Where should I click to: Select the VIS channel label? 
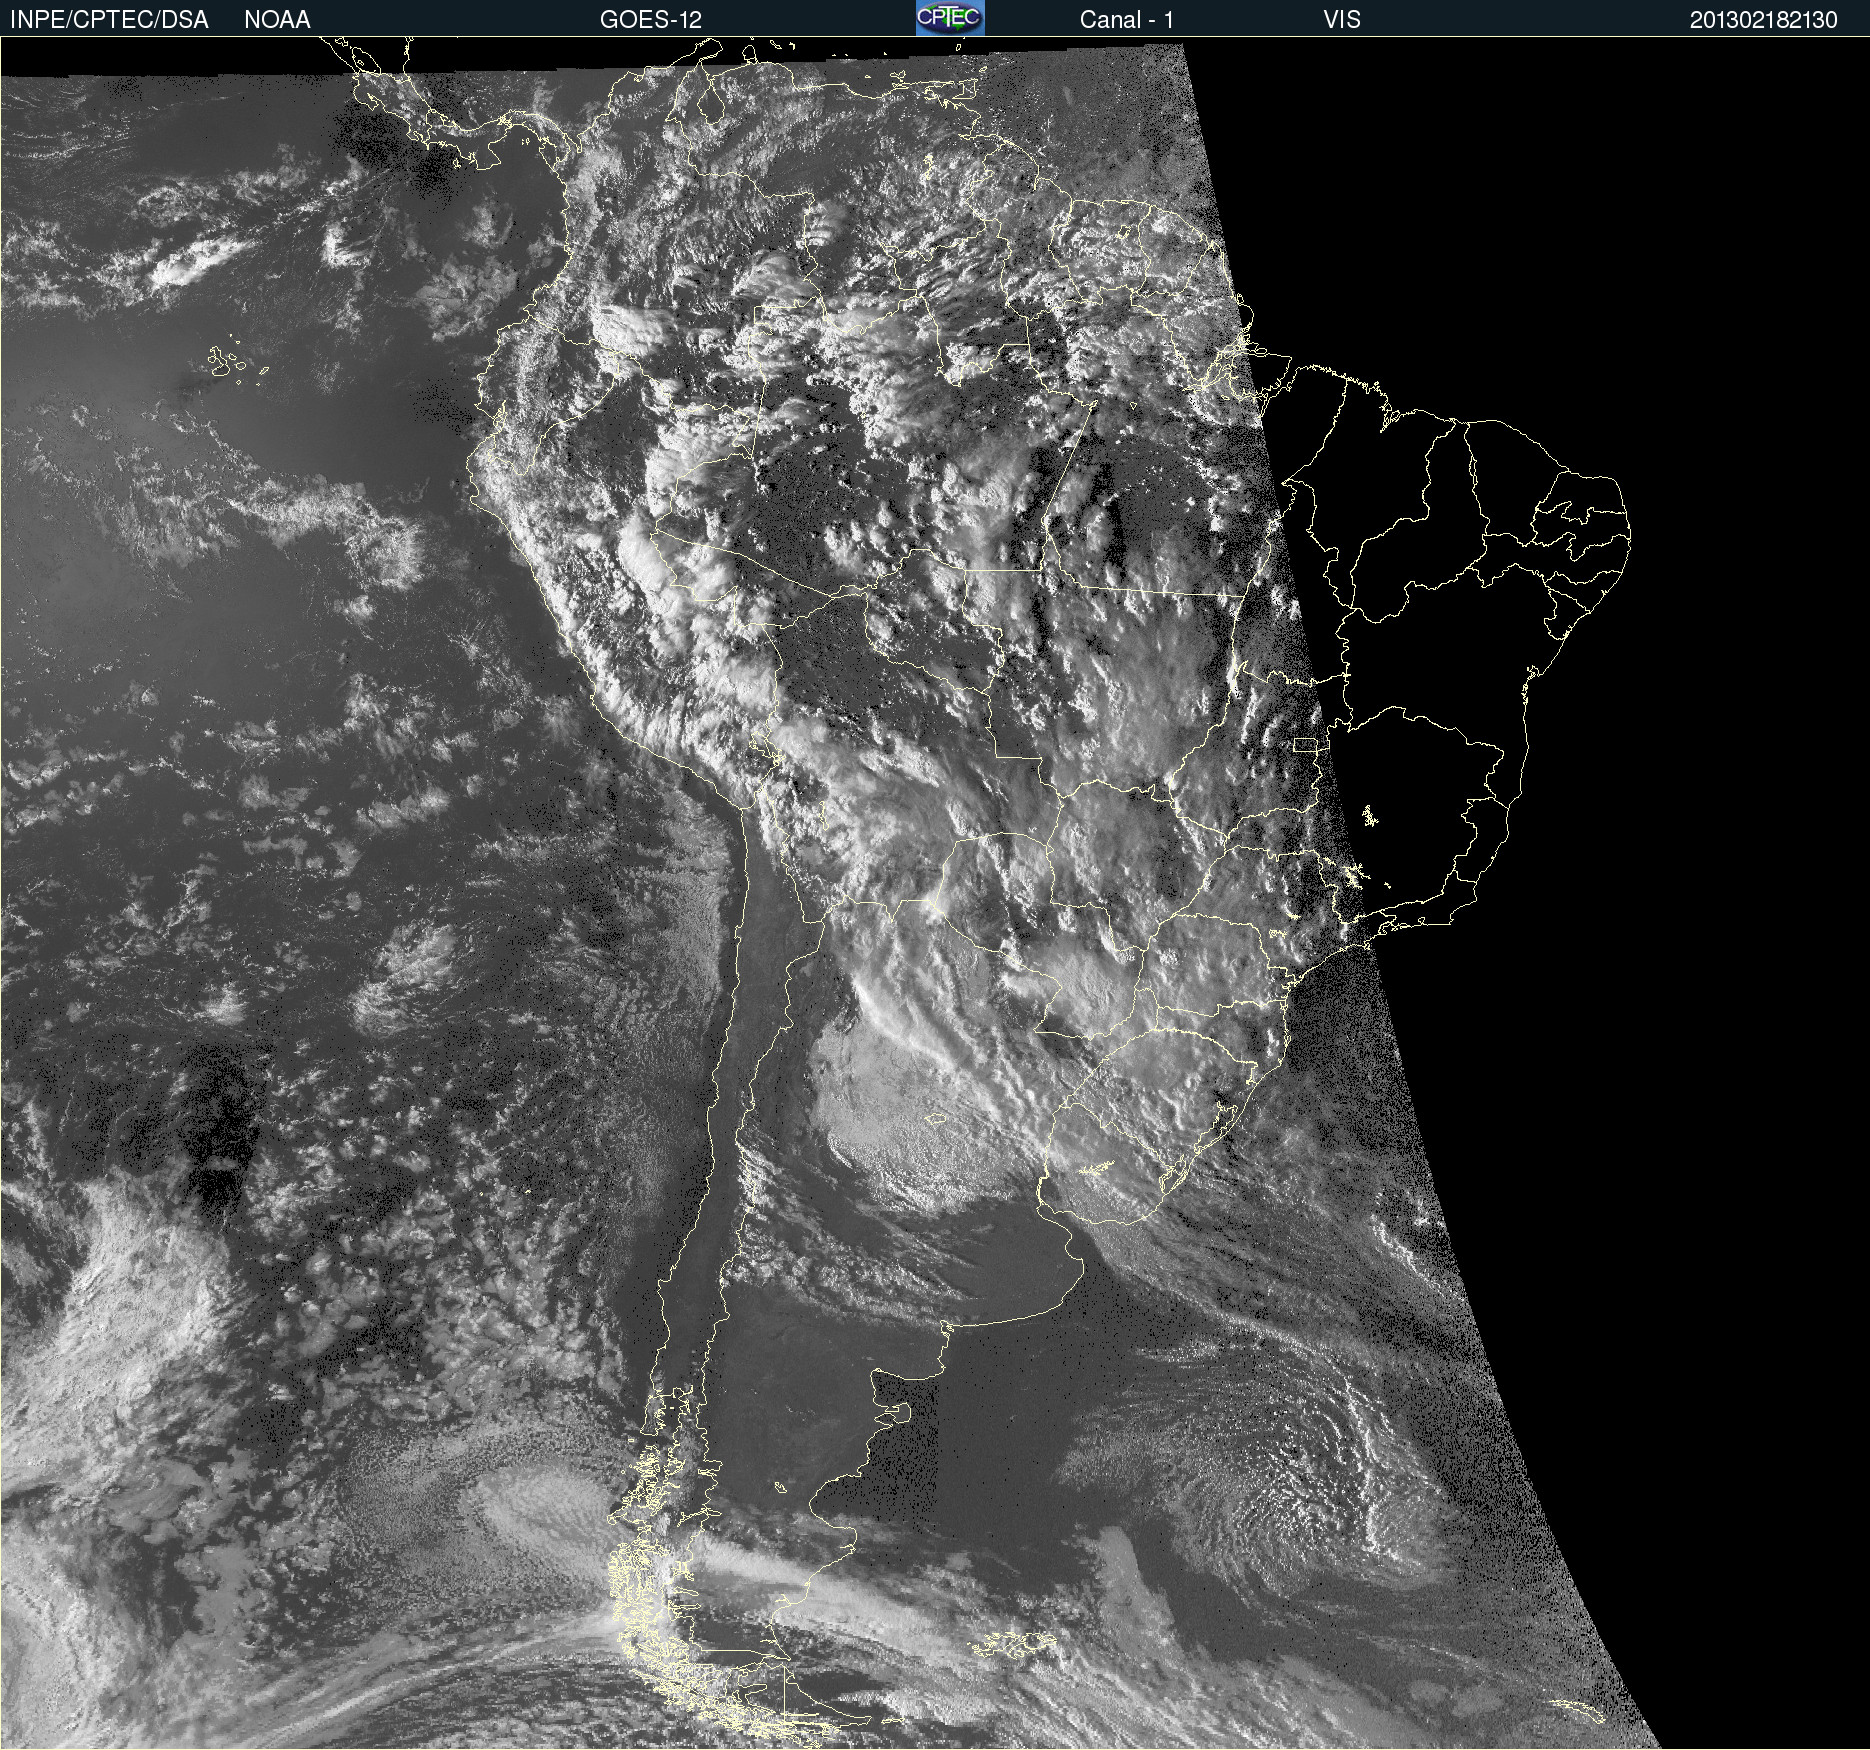tap(1342, 20)
